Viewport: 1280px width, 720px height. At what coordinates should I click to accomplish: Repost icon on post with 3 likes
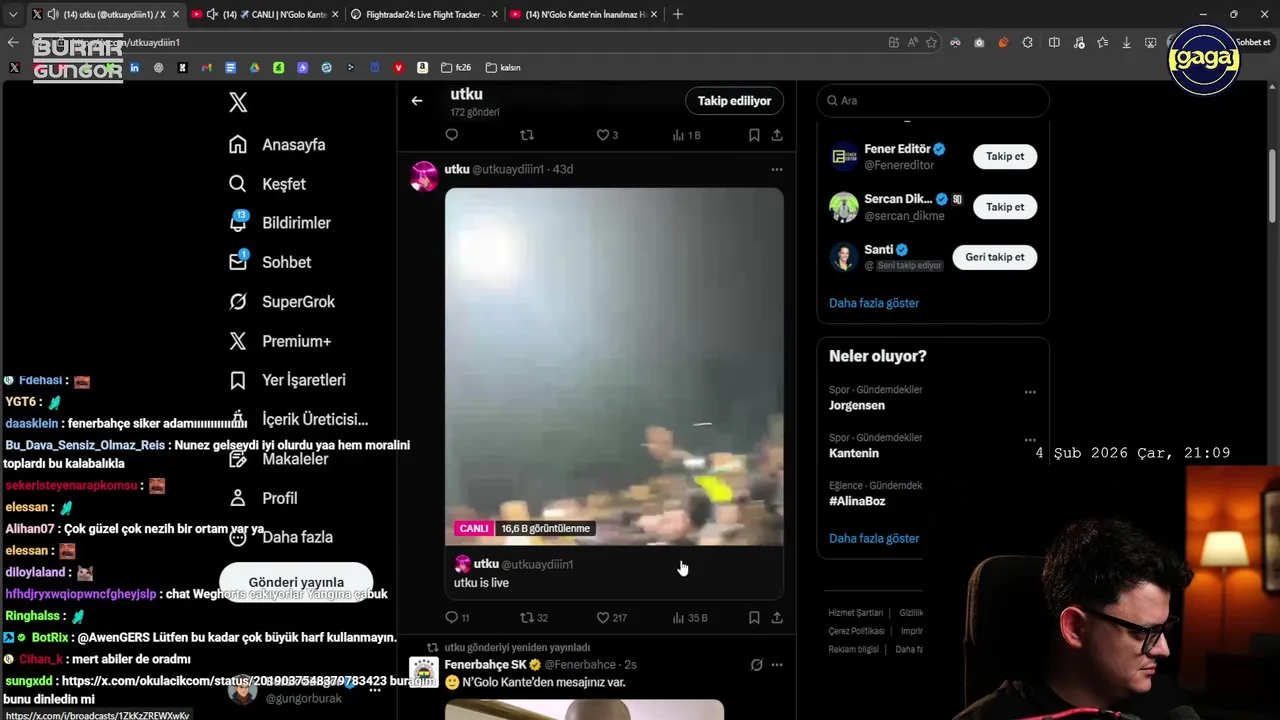[x=528, y=135]
